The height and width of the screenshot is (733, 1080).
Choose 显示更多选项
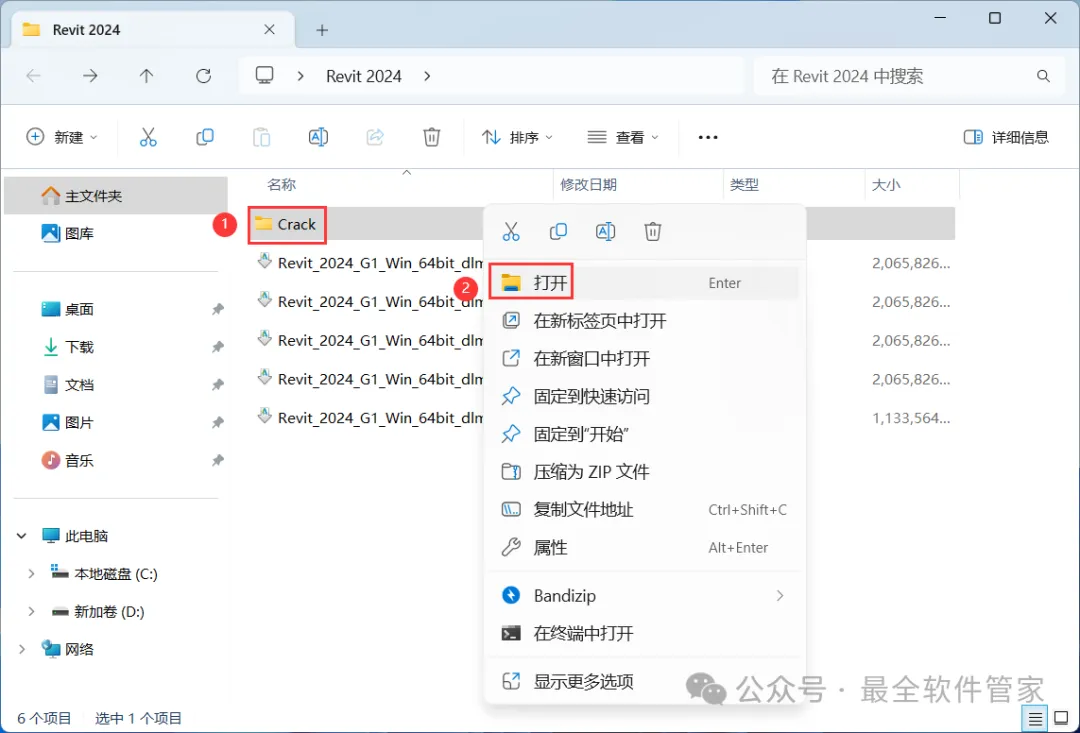point(645,681)
